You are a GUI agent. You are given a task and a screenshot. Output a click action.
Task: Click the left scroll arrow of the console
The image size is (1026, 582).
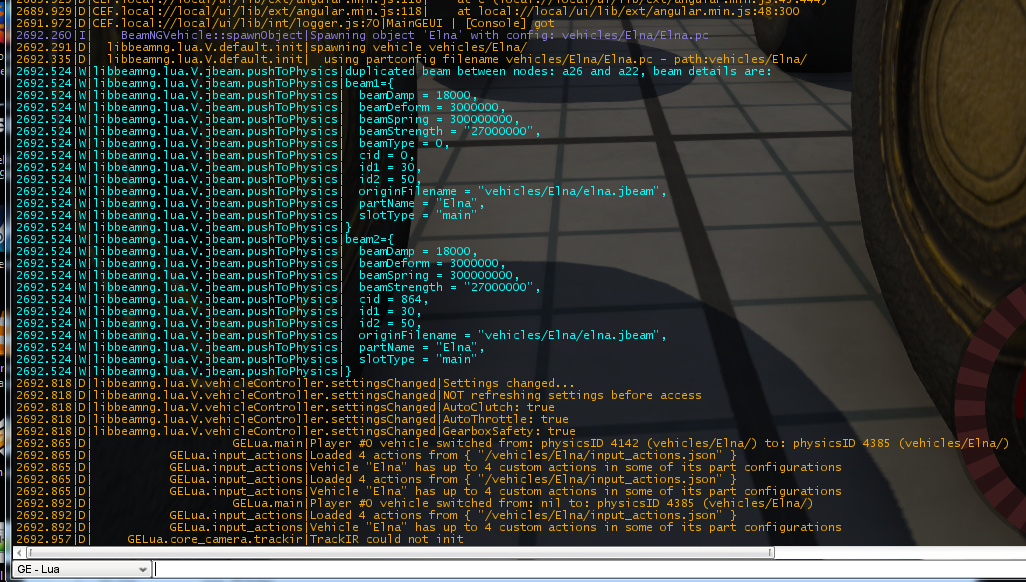click(20, 553)
